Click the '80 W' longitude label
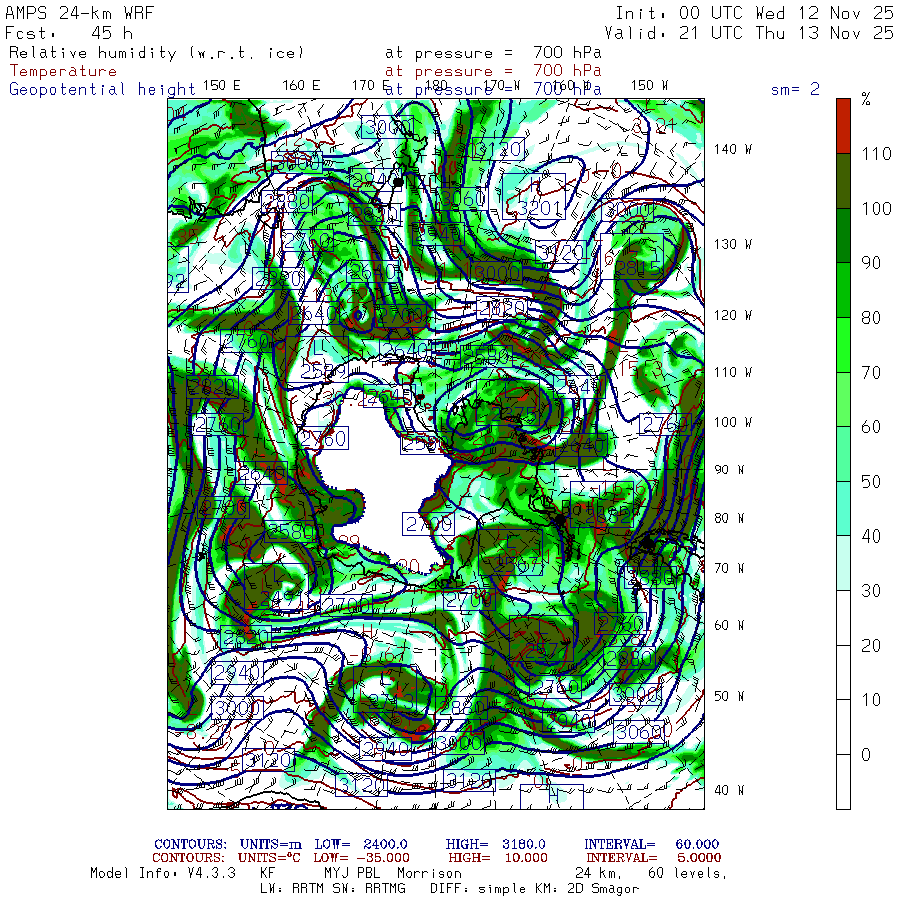Image resolution: width=900 pixels, height=900 pixels. click(x=729, y=518)
